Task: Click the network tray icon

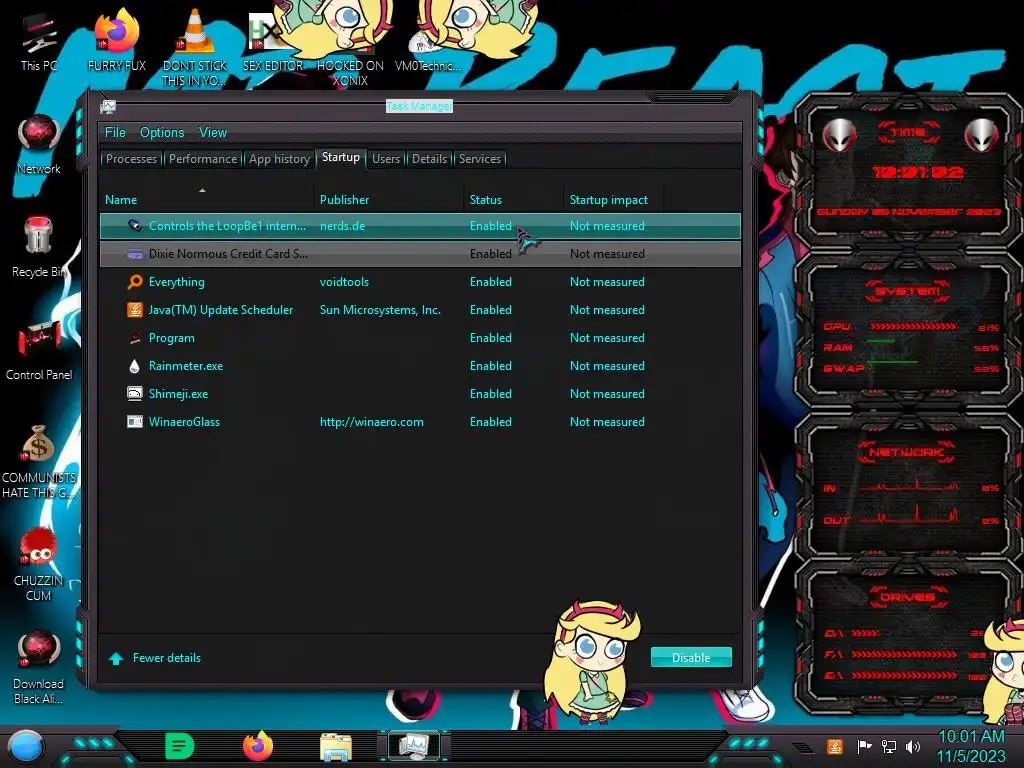Action: point(889,746)
